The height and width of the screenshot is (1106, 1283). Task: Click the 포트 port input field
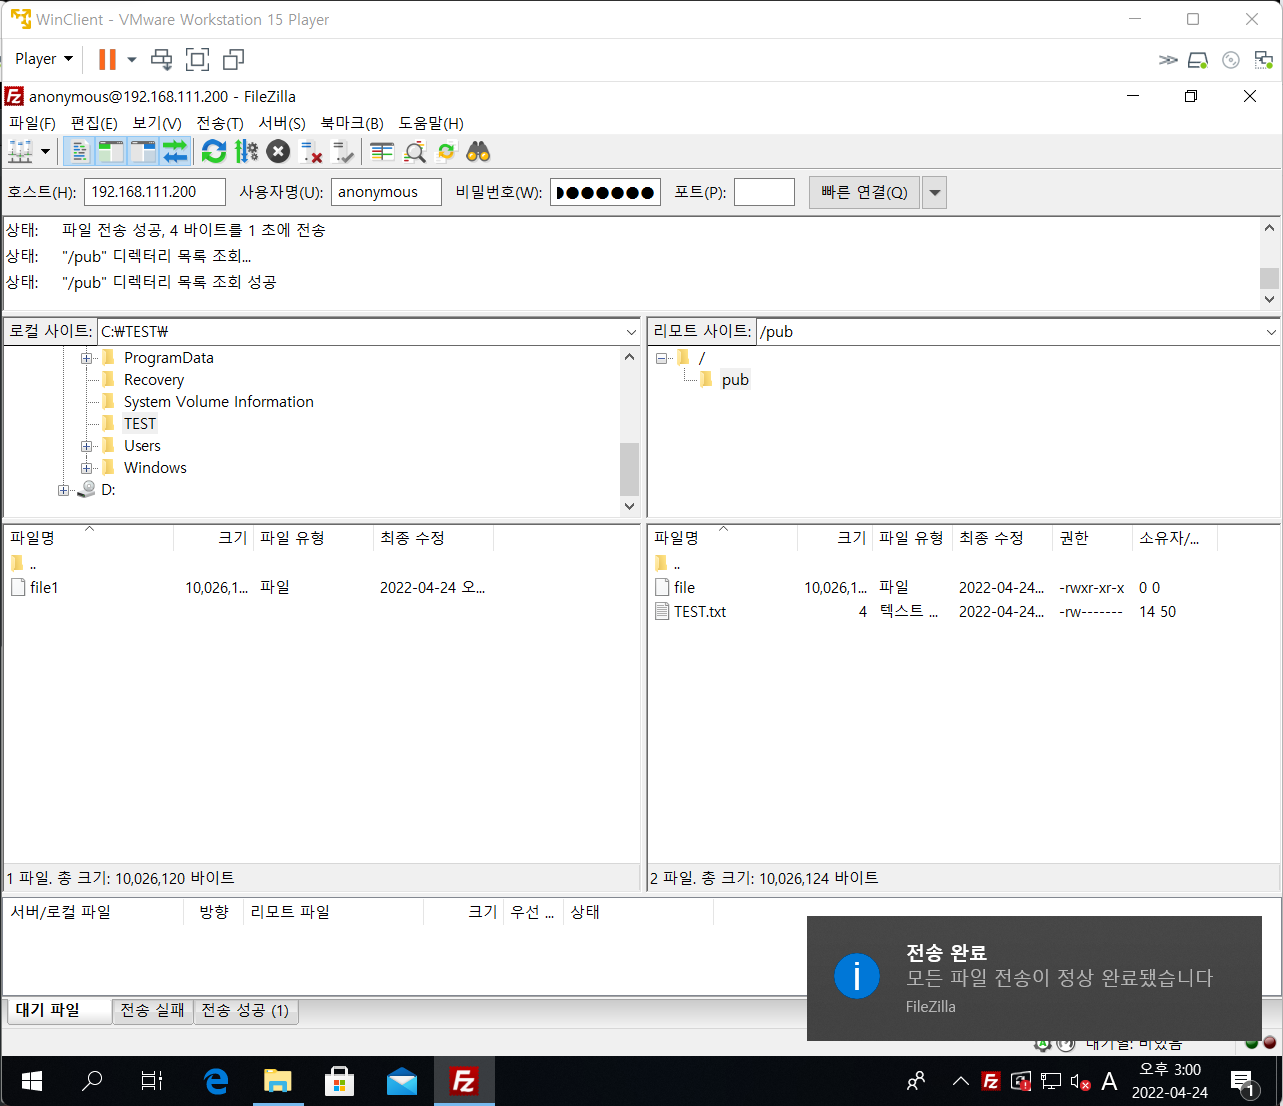click(x=764, y=192)
